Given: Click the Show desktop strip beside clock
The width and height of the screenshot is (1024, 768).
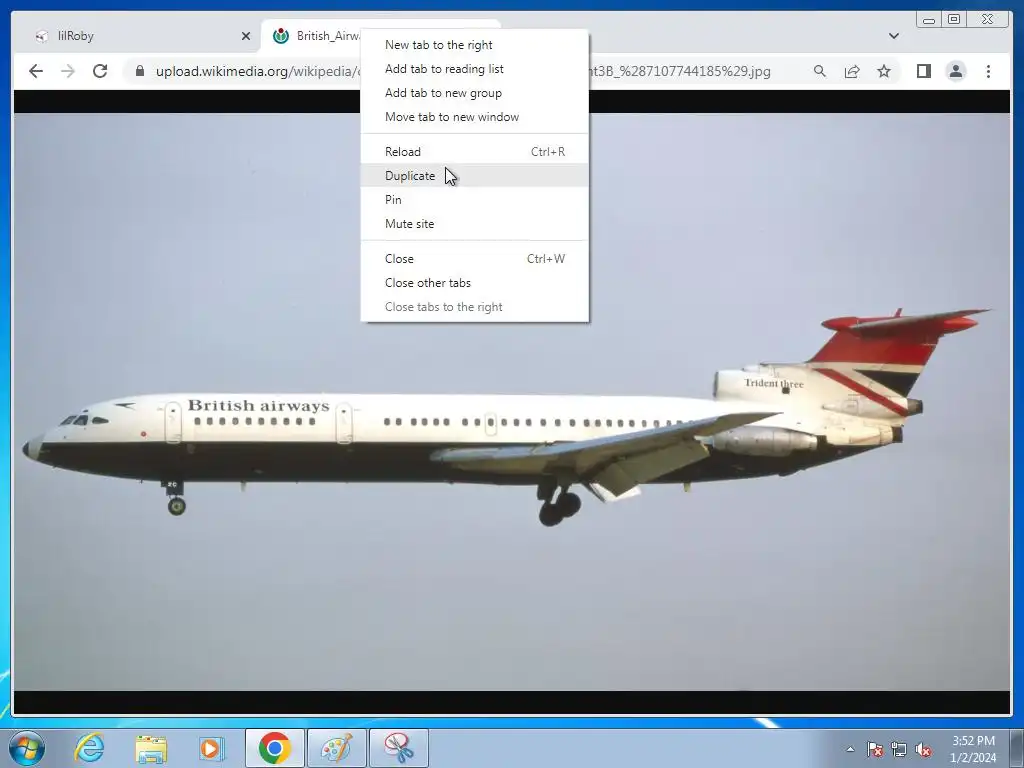Looking at the screenshot, I should click(1016, 748).
